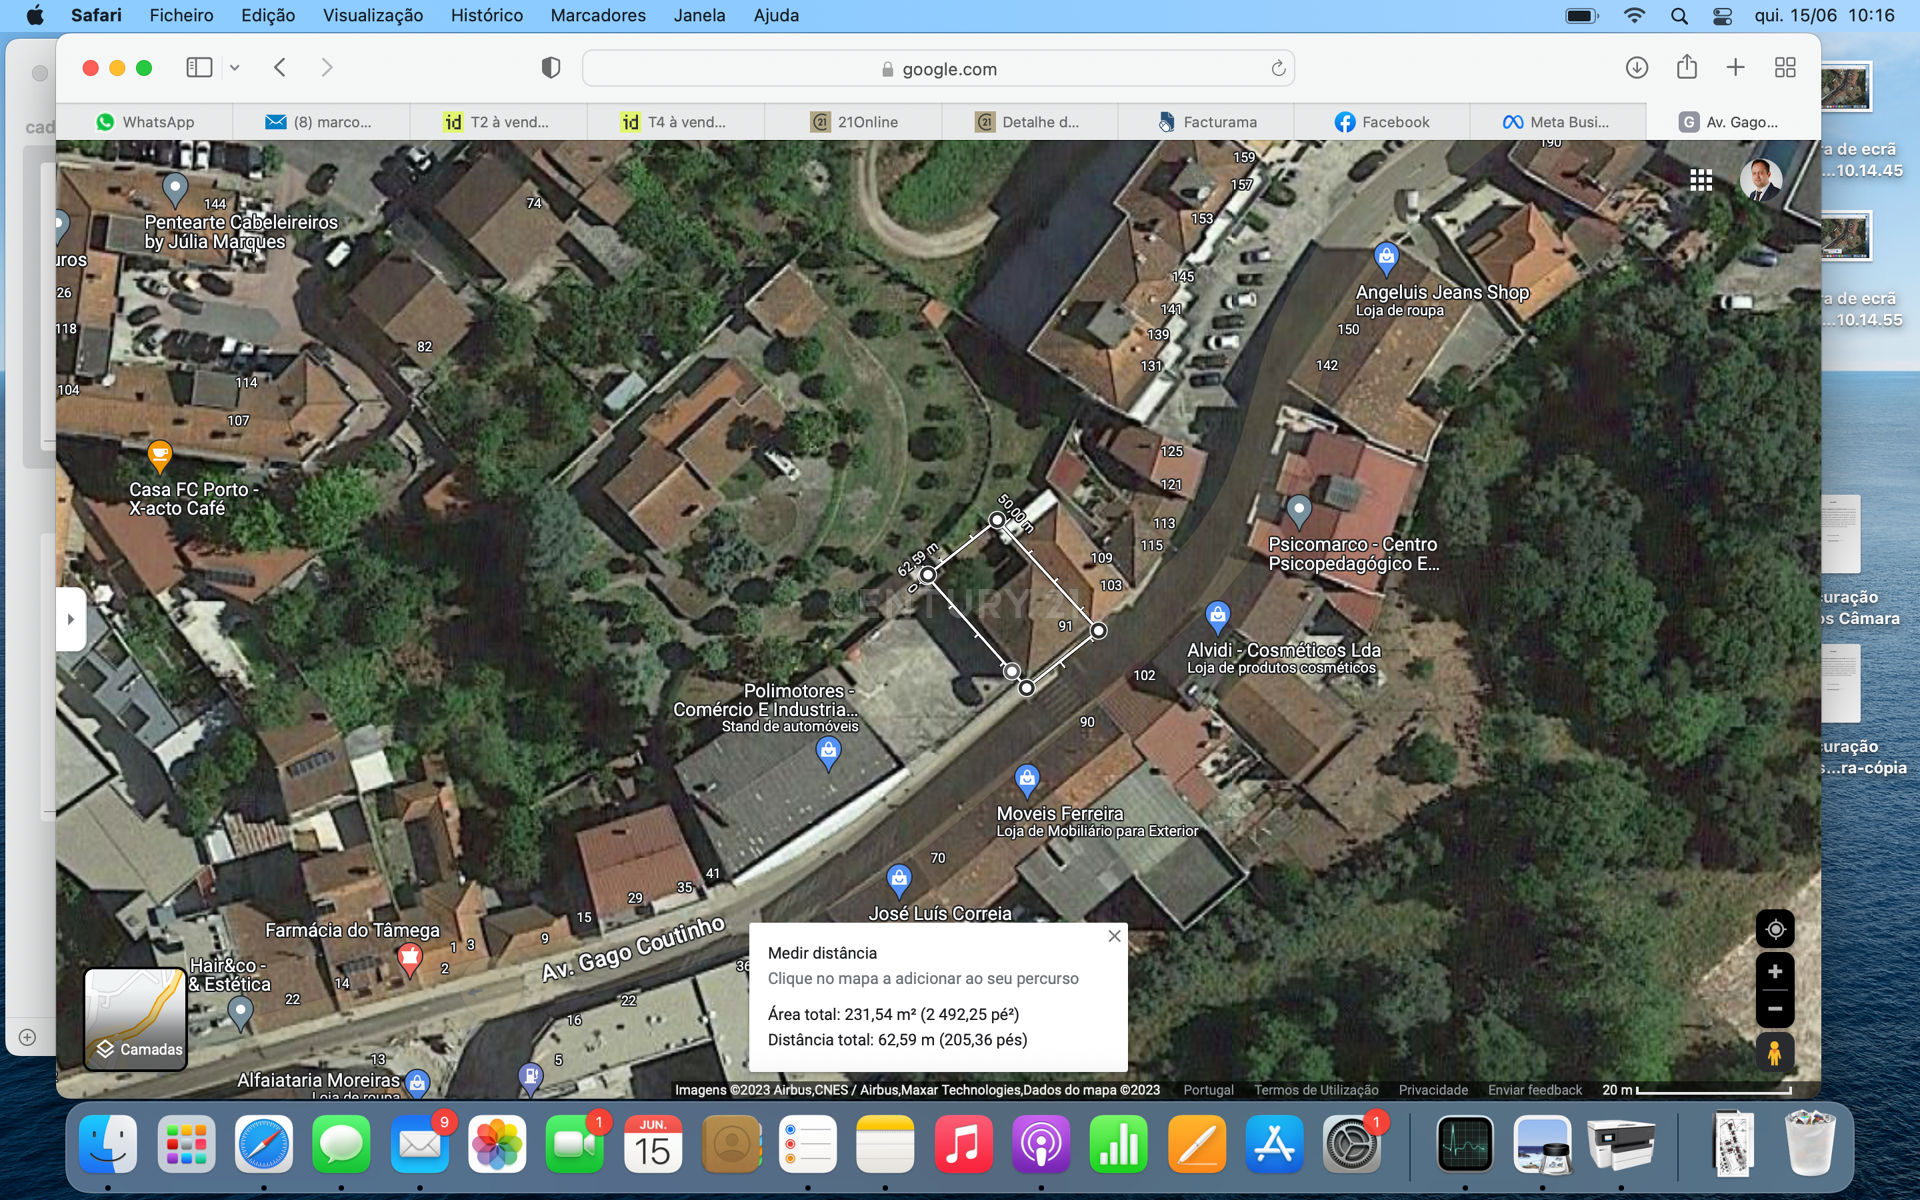1920x1200 pixels.
Task: Click the google.com address bar
Action: [938, 69]
